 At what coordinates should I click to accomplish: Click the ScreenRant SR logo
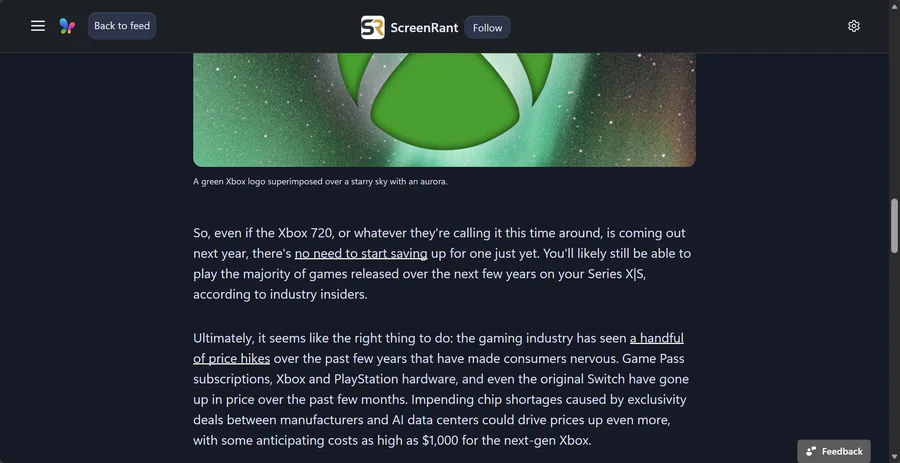click(x=372, y=27)
